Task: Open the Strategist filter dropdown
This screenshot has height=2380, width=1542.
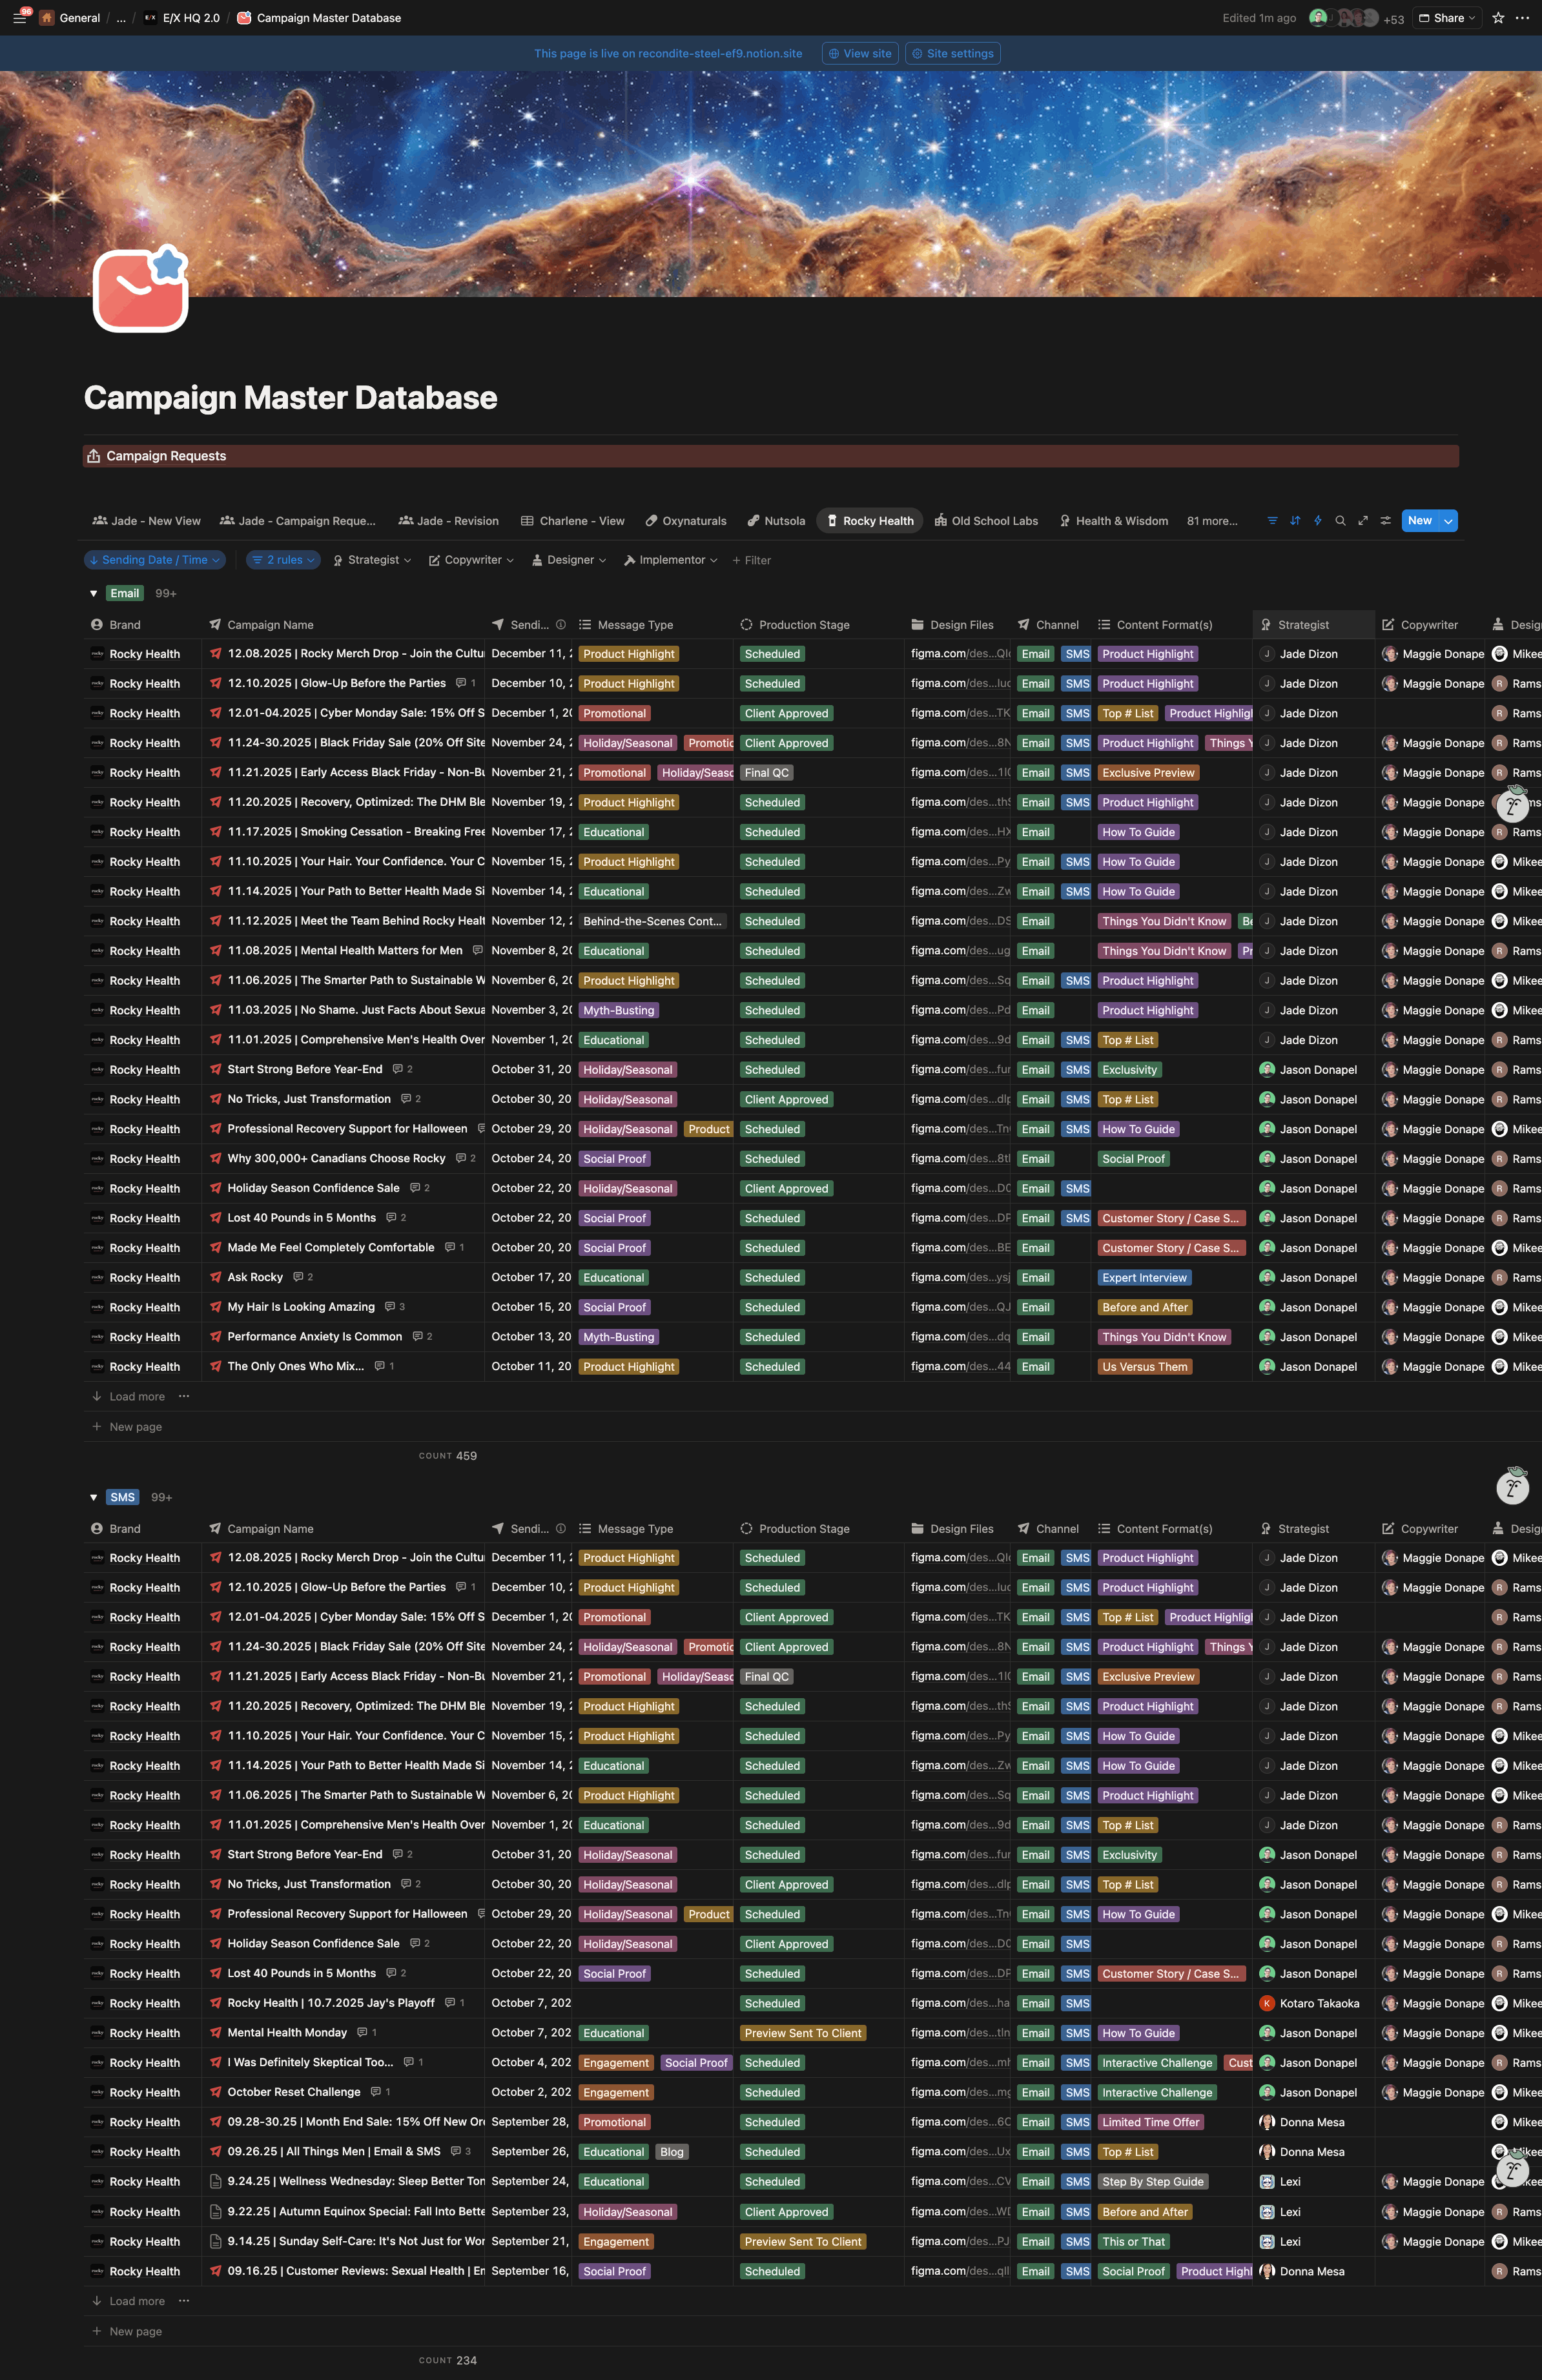Action: point(372,560)
